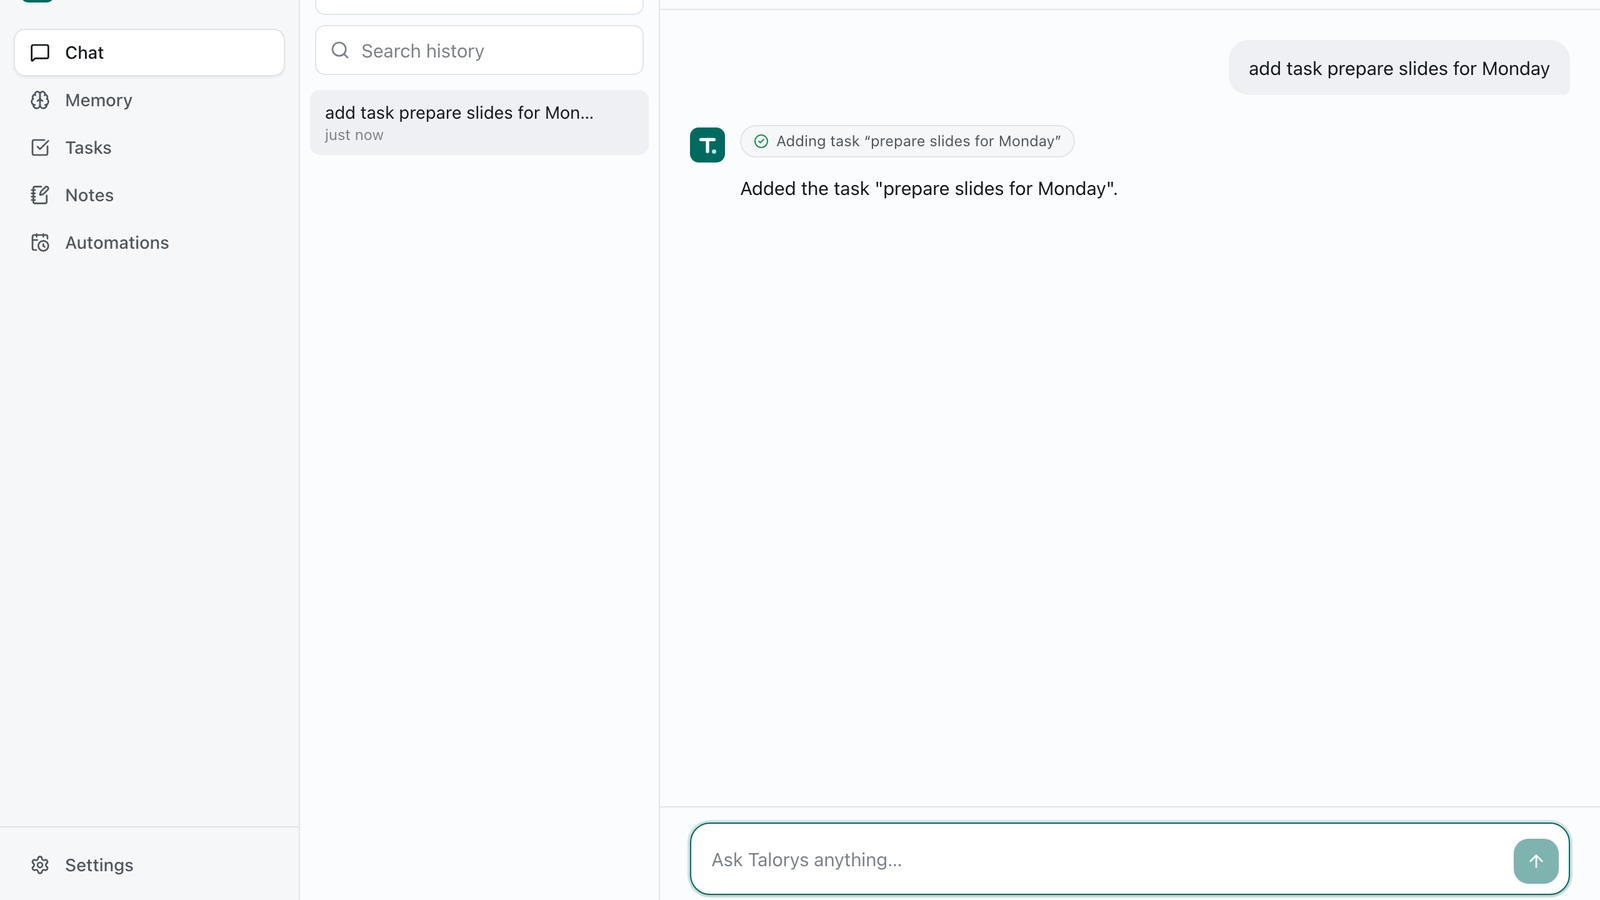Click the Notes pencil icon
The height and width of the screenshot is (900, 1600).
click(40, 195)
